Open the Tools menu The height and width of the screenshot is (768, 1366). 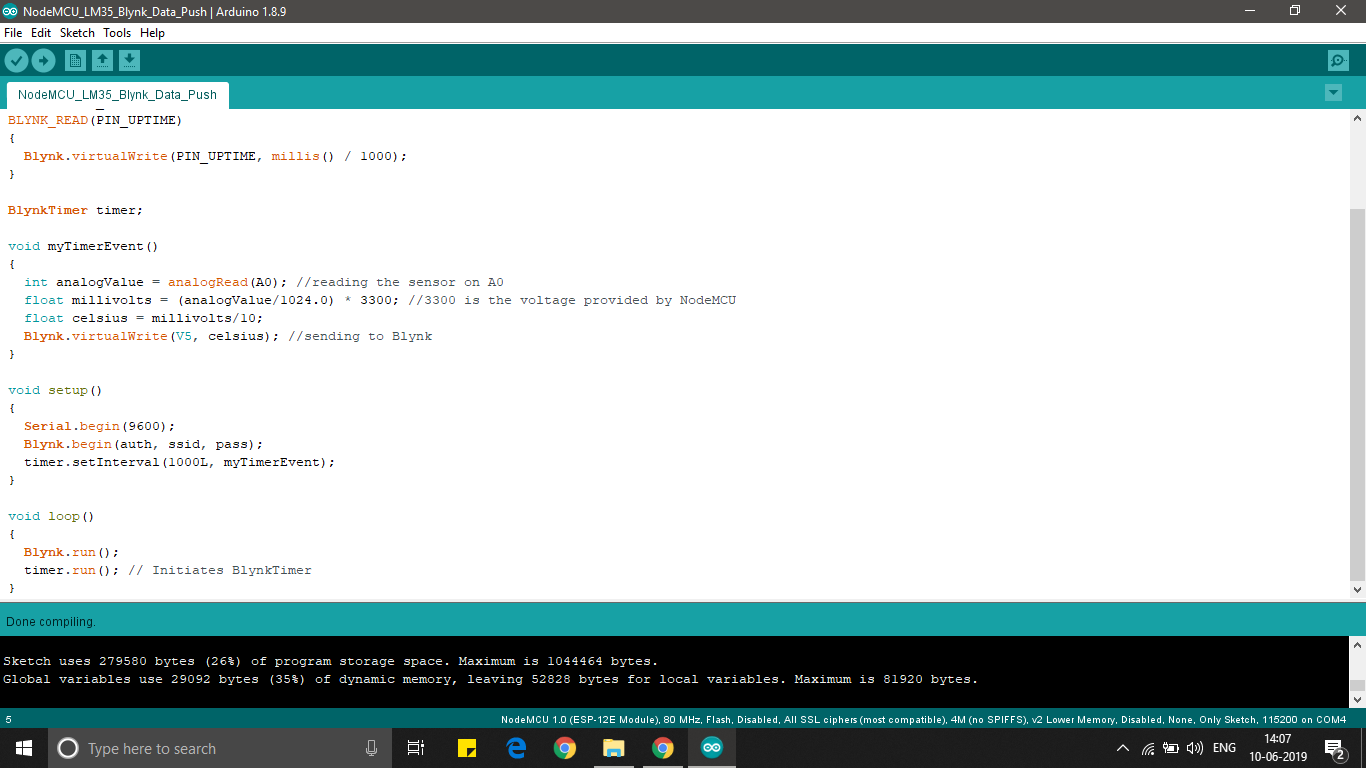click(117, 33)
